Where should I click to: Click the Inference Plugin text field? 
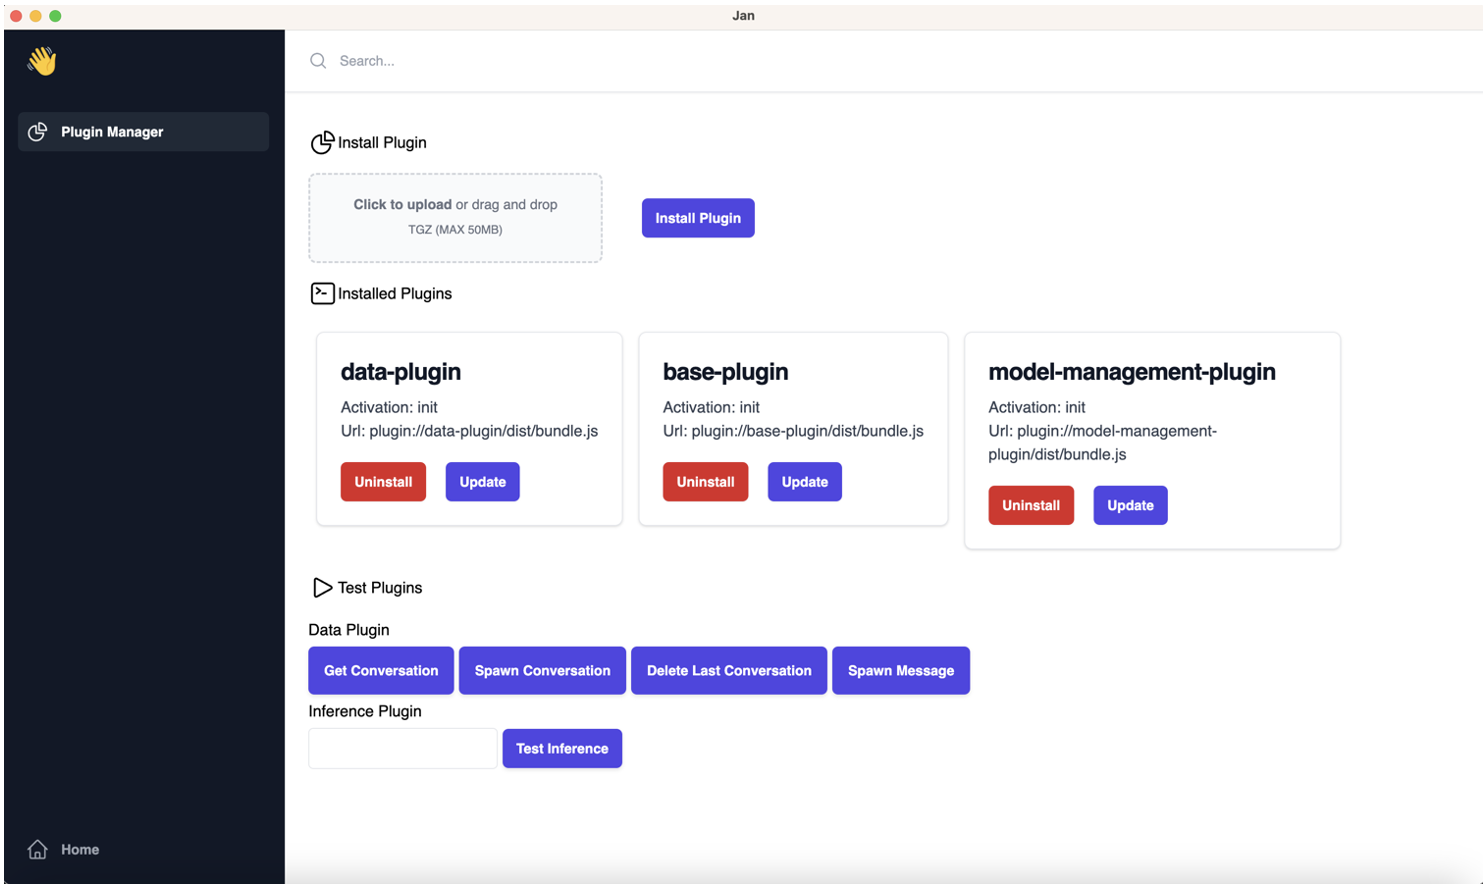(402, 748)
